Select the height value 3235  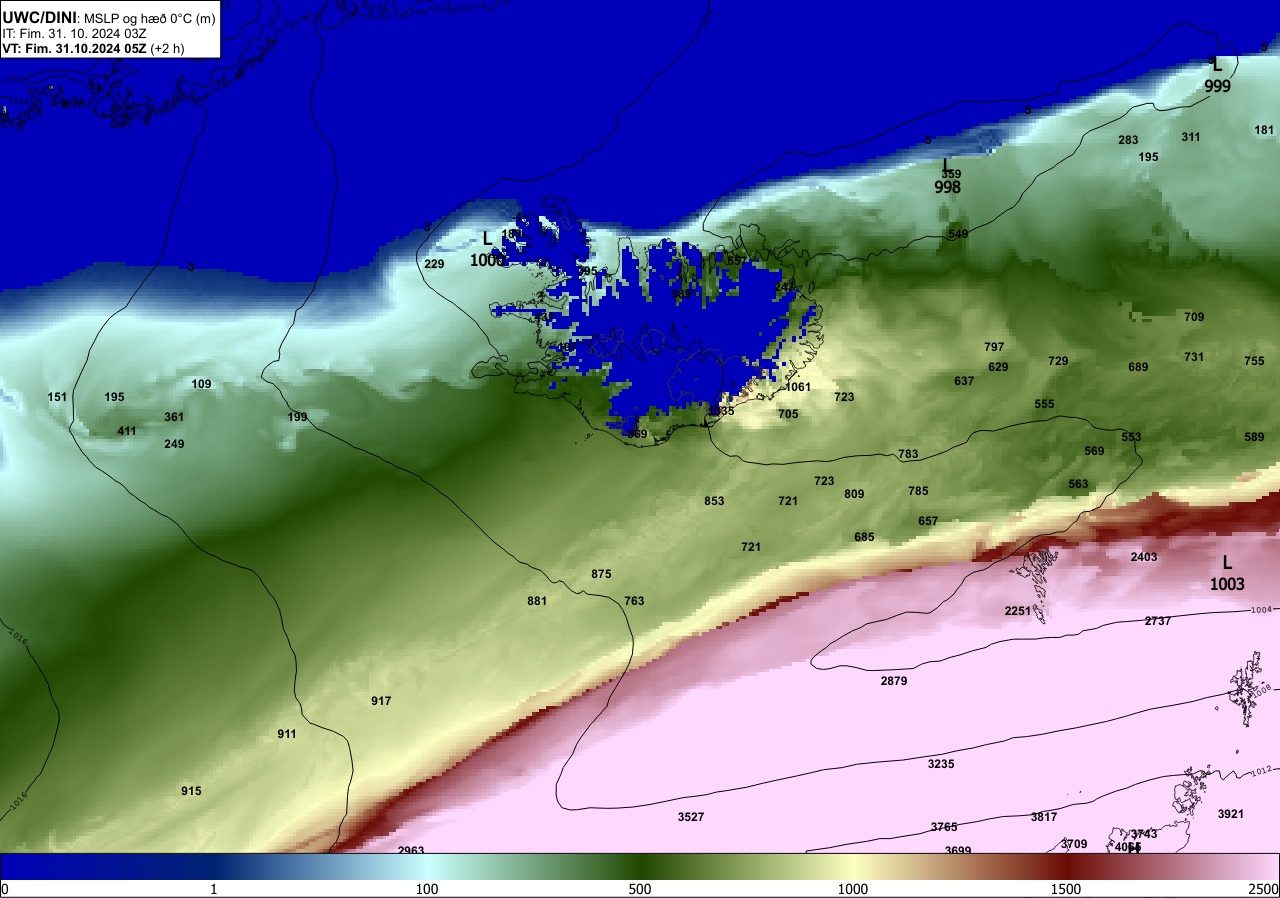[x=941, y=764]
